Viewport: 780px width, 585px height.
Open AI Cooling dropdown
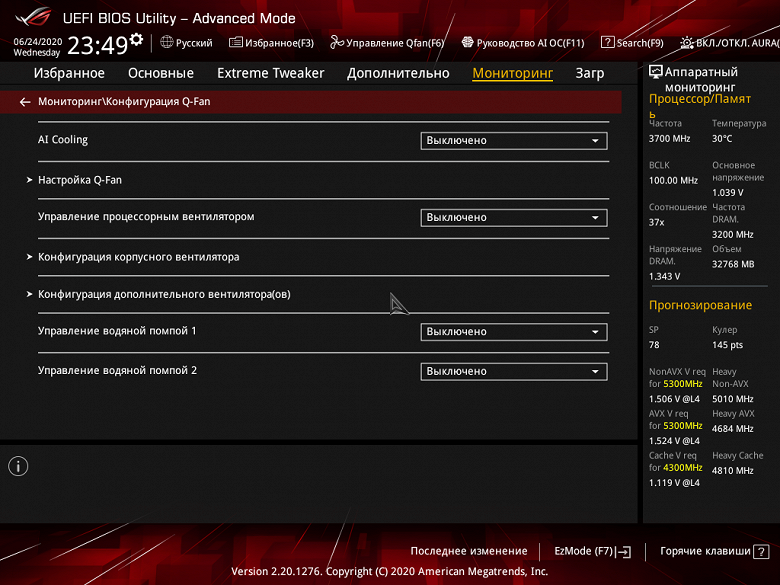pos(513,140)
